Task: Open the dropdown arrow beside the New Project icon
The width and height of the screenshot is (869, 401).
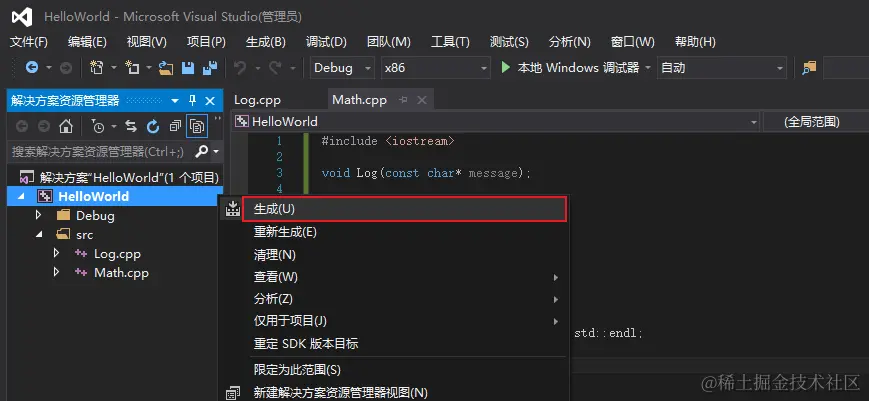Action: [114, 68]
